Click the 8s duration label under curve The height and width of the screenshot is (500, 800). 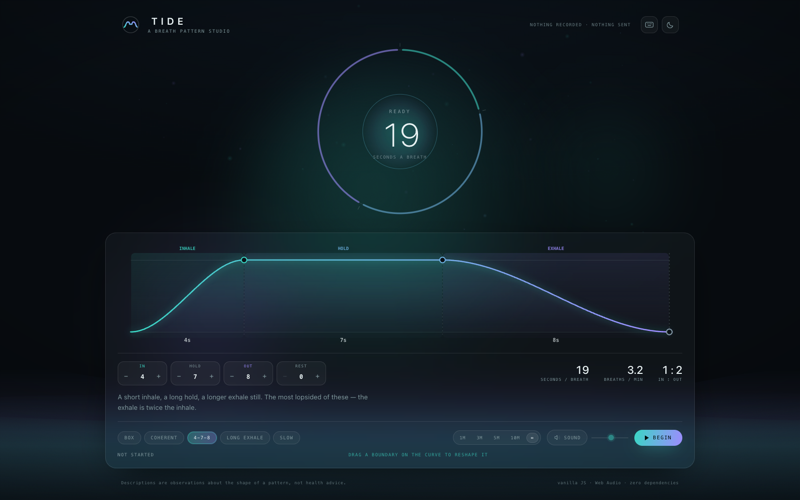pos(556,340)
